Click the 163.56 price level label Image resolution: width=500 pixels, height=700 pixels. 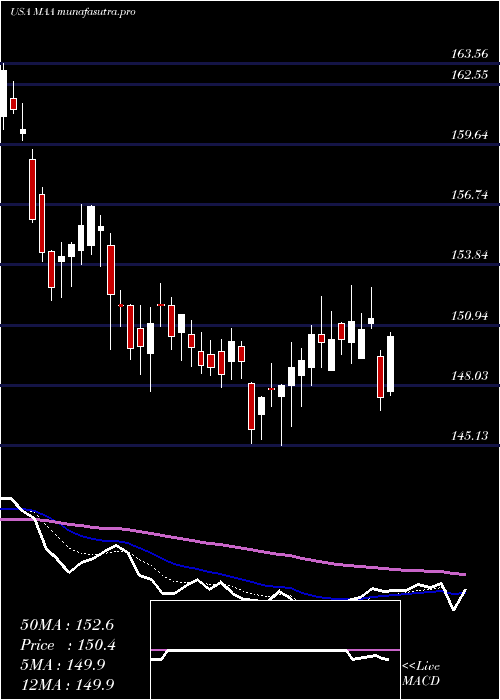[x=470, y=54]
